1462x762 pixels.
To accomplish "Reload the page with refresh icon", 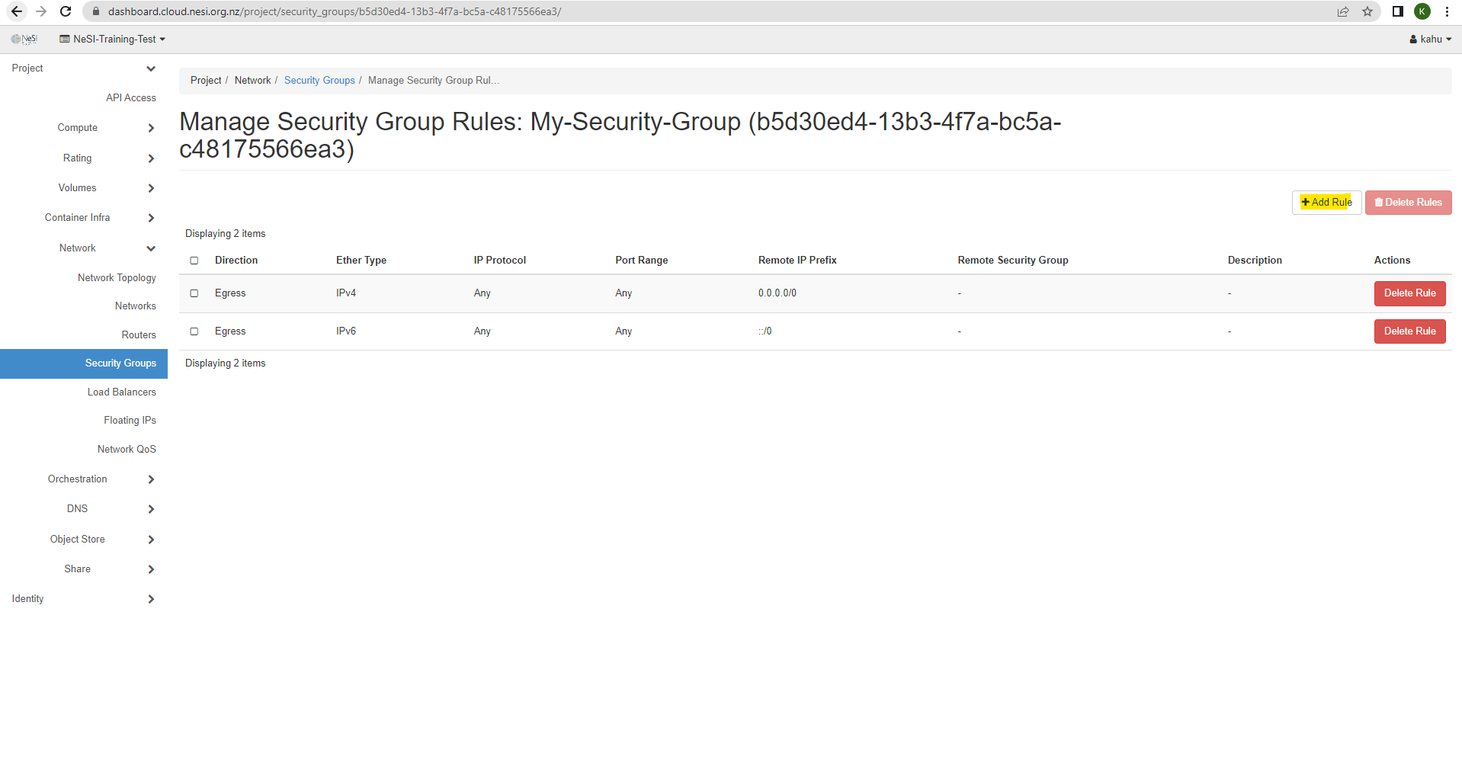I will (x=65, y=12).
